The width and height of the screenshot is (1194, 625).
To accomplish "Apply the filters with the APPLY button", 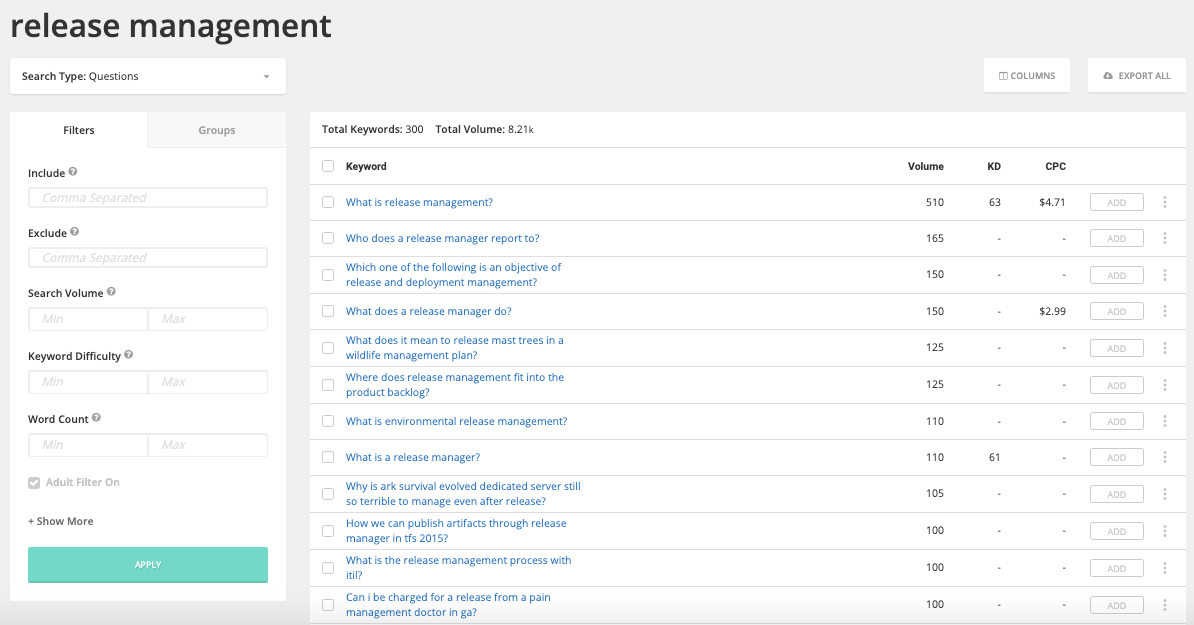I will point(148,565).
